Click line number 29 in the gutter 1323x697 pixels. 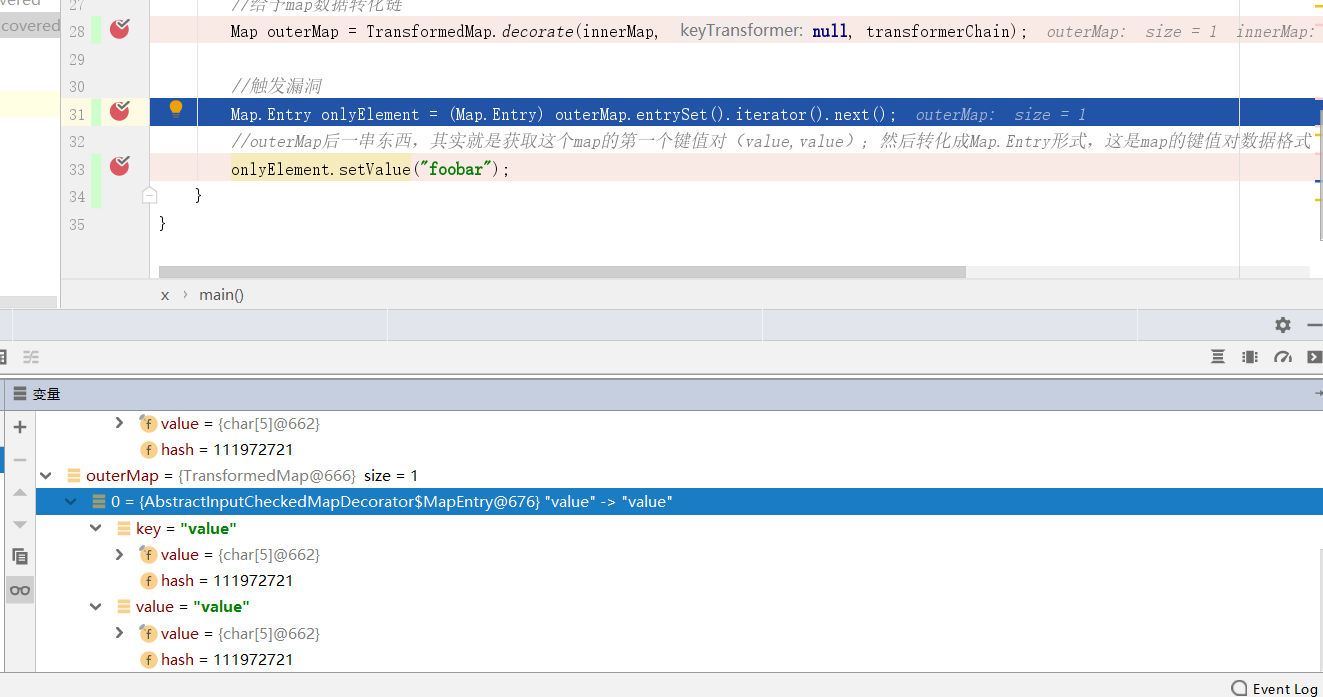coord(77,60)
